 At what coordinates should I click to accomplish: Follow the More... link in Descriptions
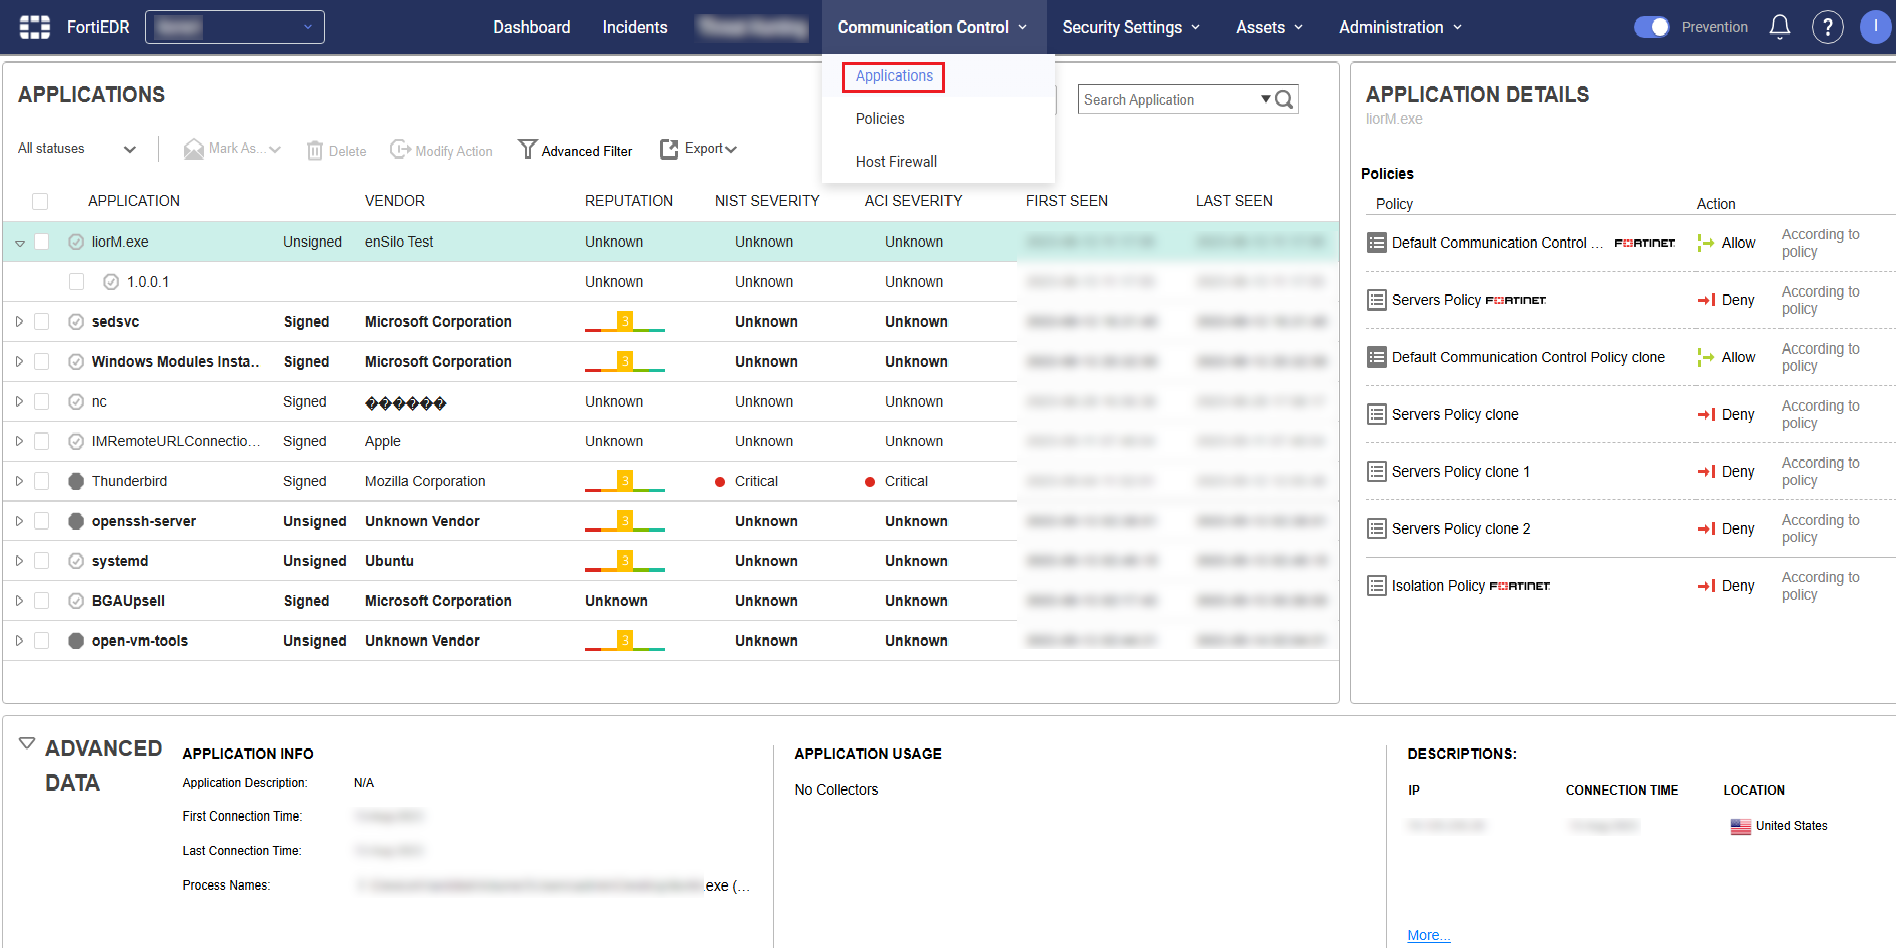coord(1428,935)
